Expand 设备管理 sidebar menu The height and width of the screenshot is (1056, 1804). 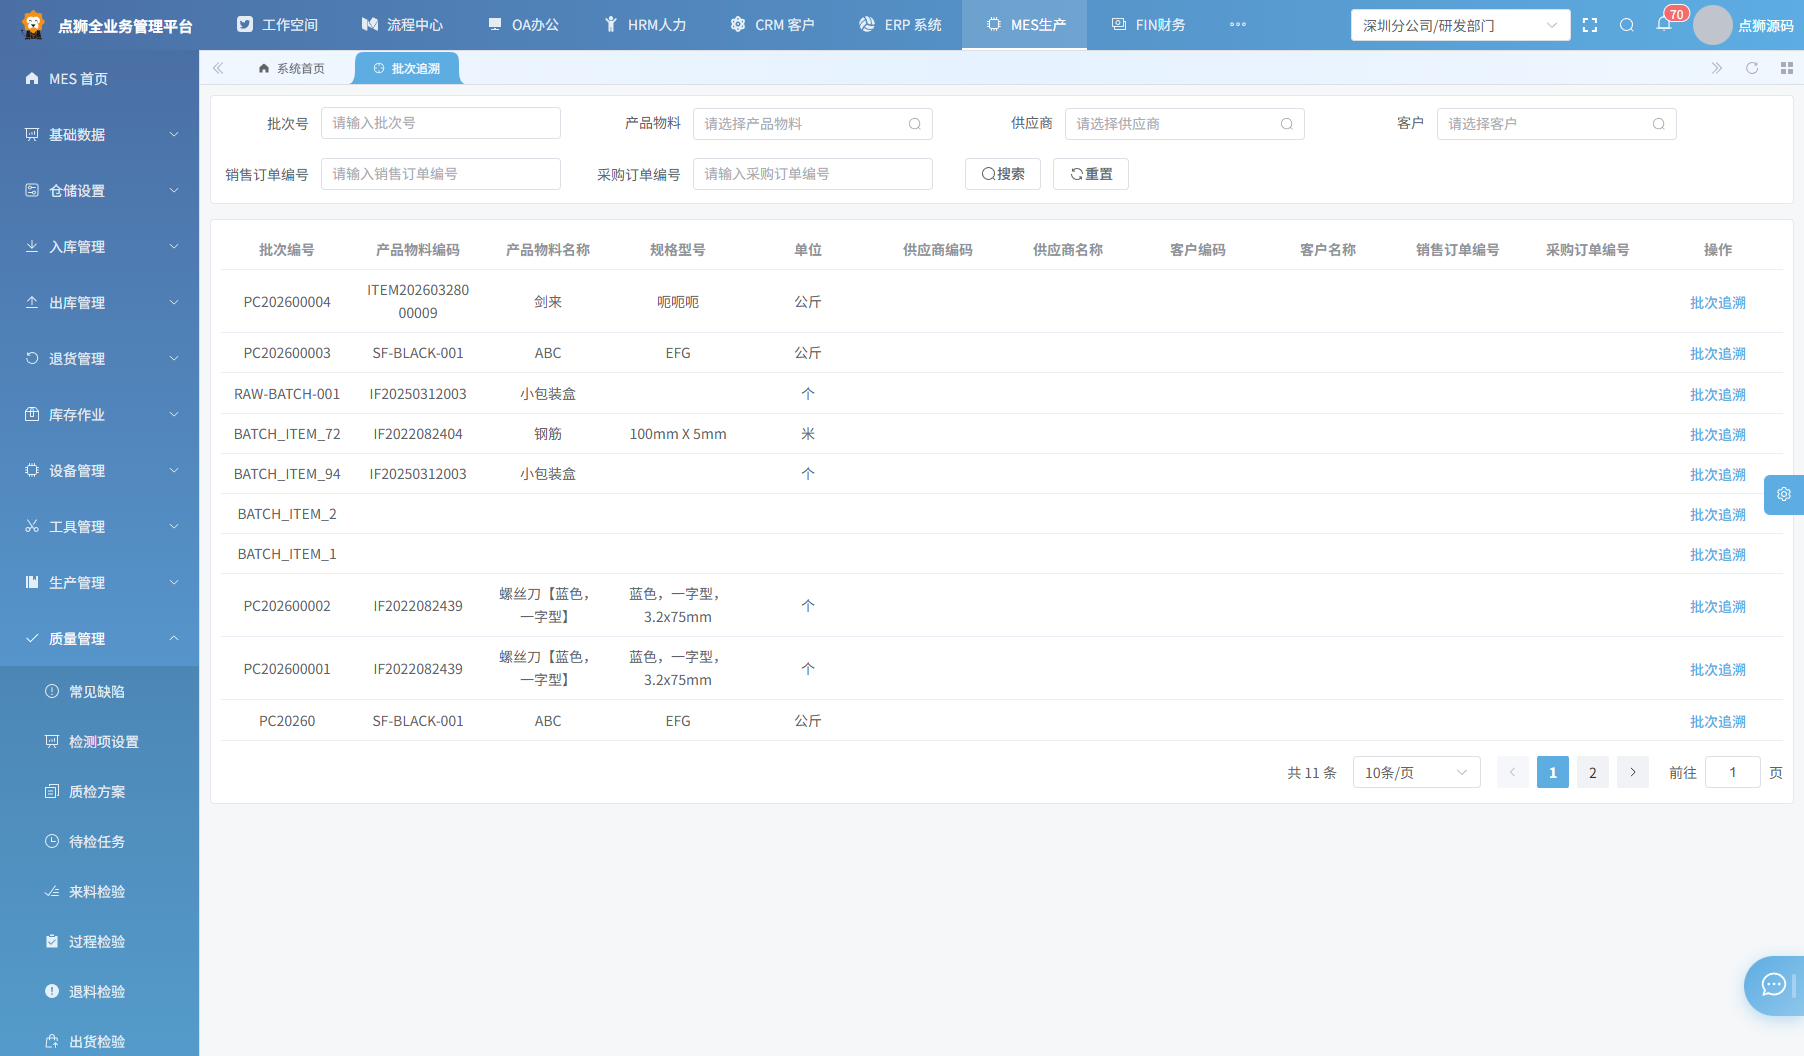tap(100, 470)
